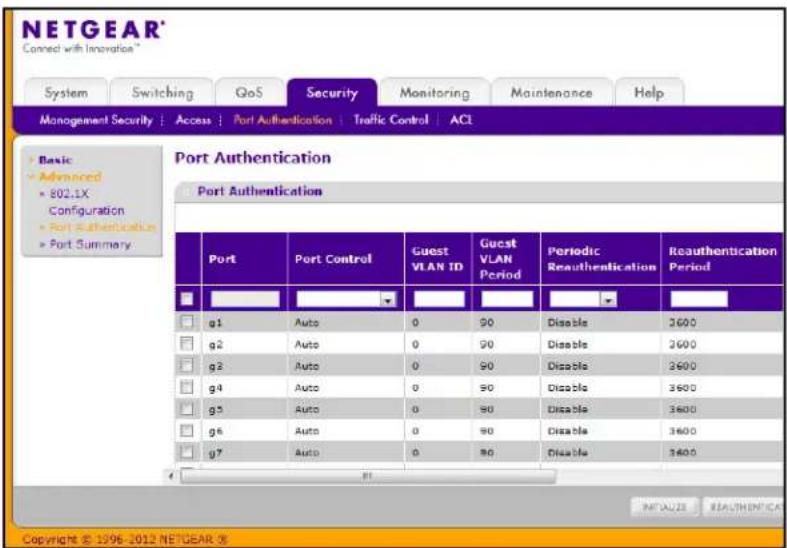Select the Security tab
787x548 pixels.
point(332,93)
